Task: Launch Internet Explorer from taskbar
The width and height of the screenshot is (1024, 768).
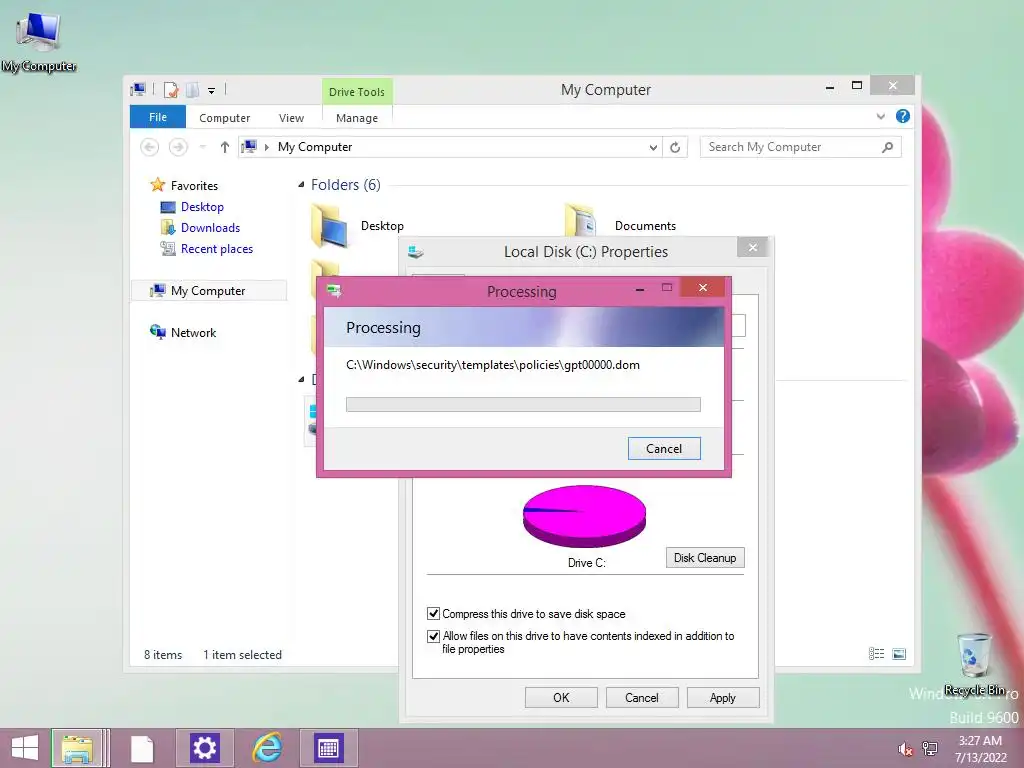Action: pos(267,748)
